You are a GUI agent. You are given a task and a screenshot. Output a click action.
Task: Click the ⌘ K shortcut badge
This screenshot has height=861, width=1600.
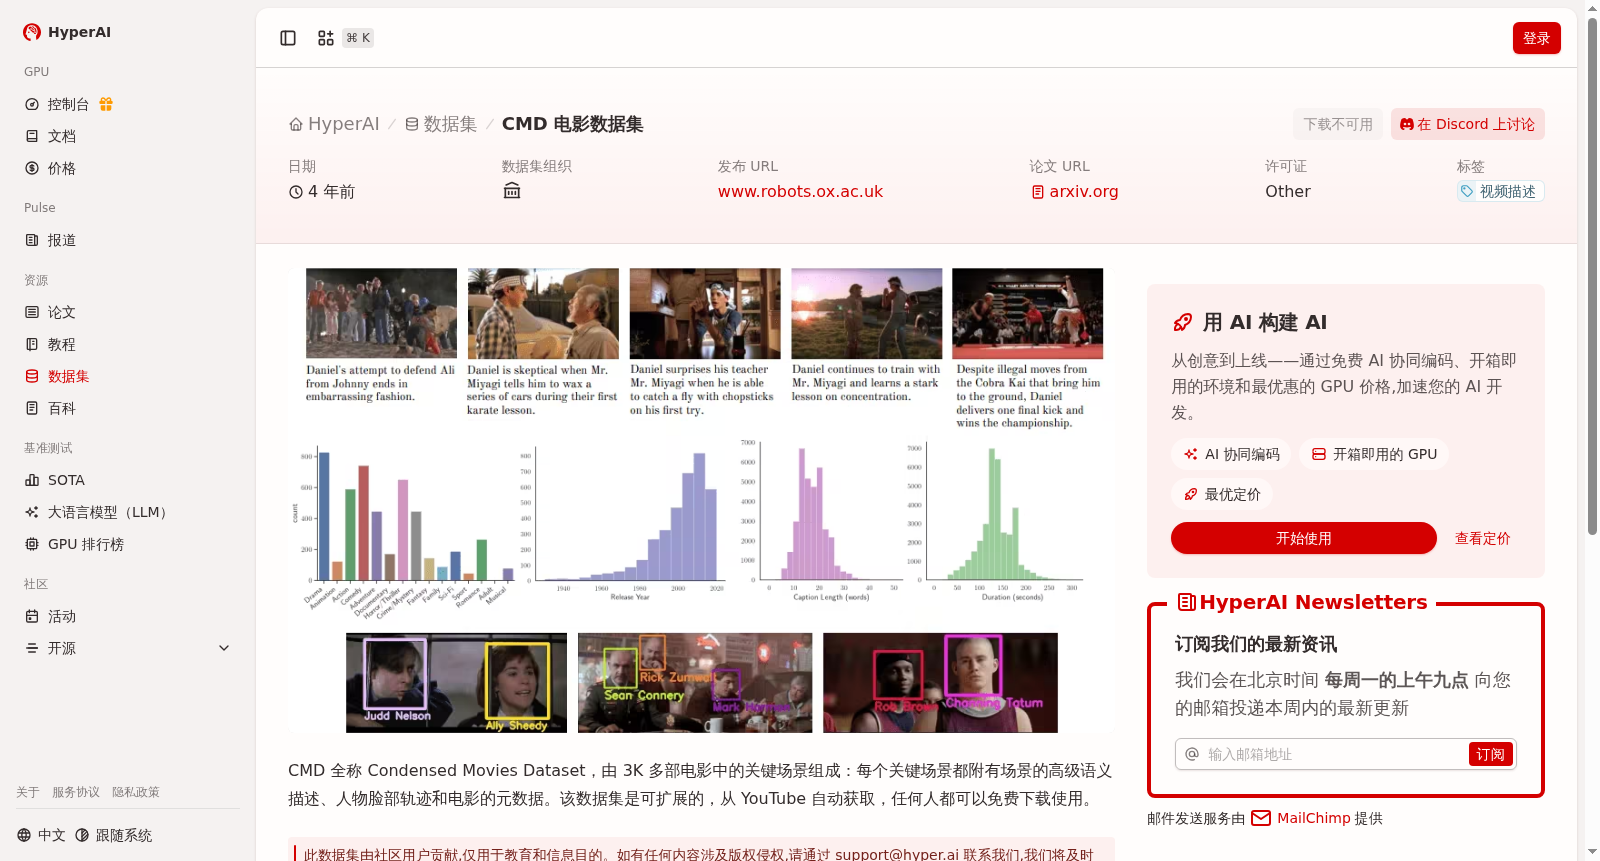358,38
